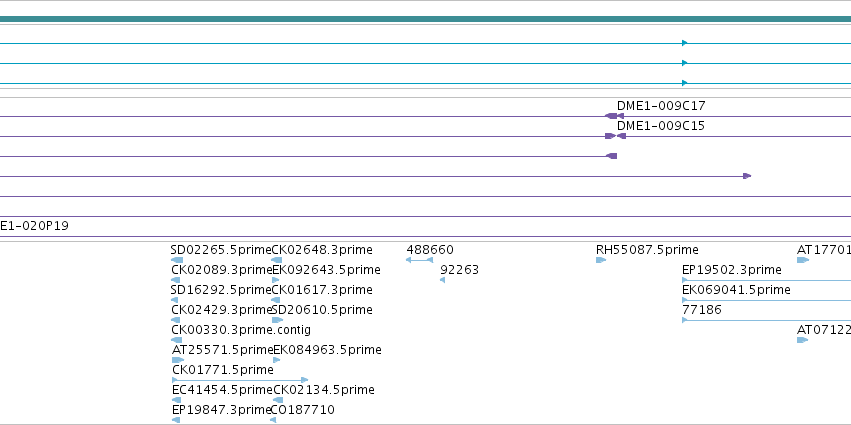The height and width of the screenshot is (425, 851).
Task: Select the 488660 double-headed feature glyph
Action: point(419,260)
